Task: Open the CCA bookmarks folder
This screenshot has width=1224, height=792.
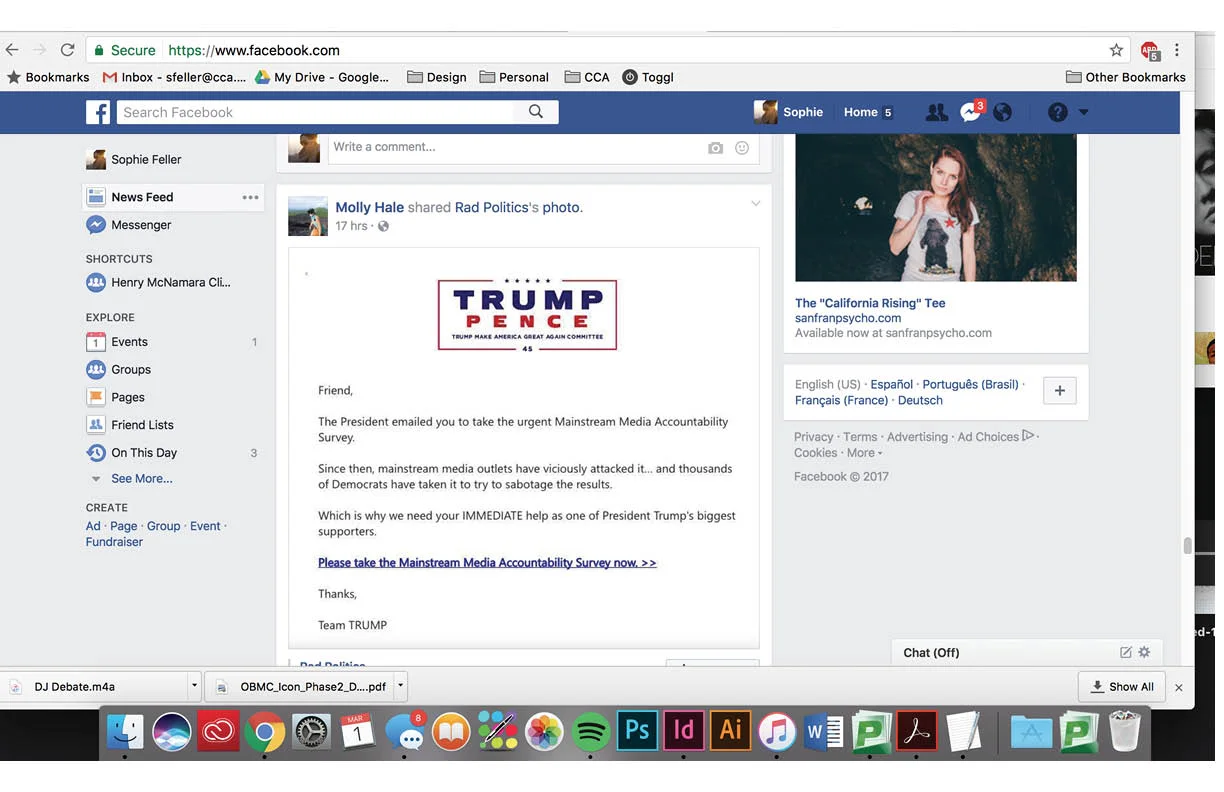Action: tap(587, 77)
